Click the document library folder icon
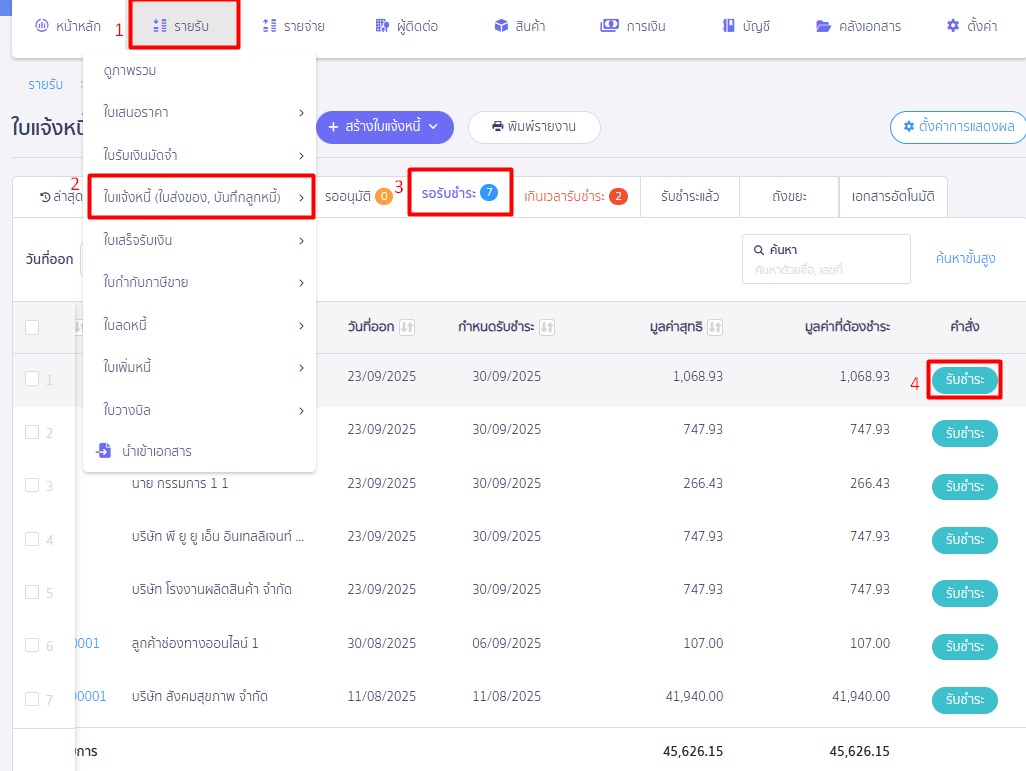Image resolution: width=1026 pixels, height=771 pixels. 823,26
